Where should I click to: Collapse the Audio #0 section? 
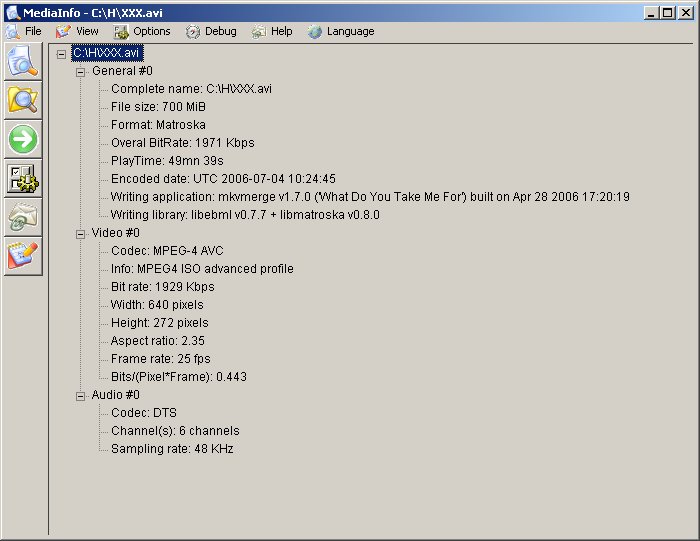pos(80,396)
